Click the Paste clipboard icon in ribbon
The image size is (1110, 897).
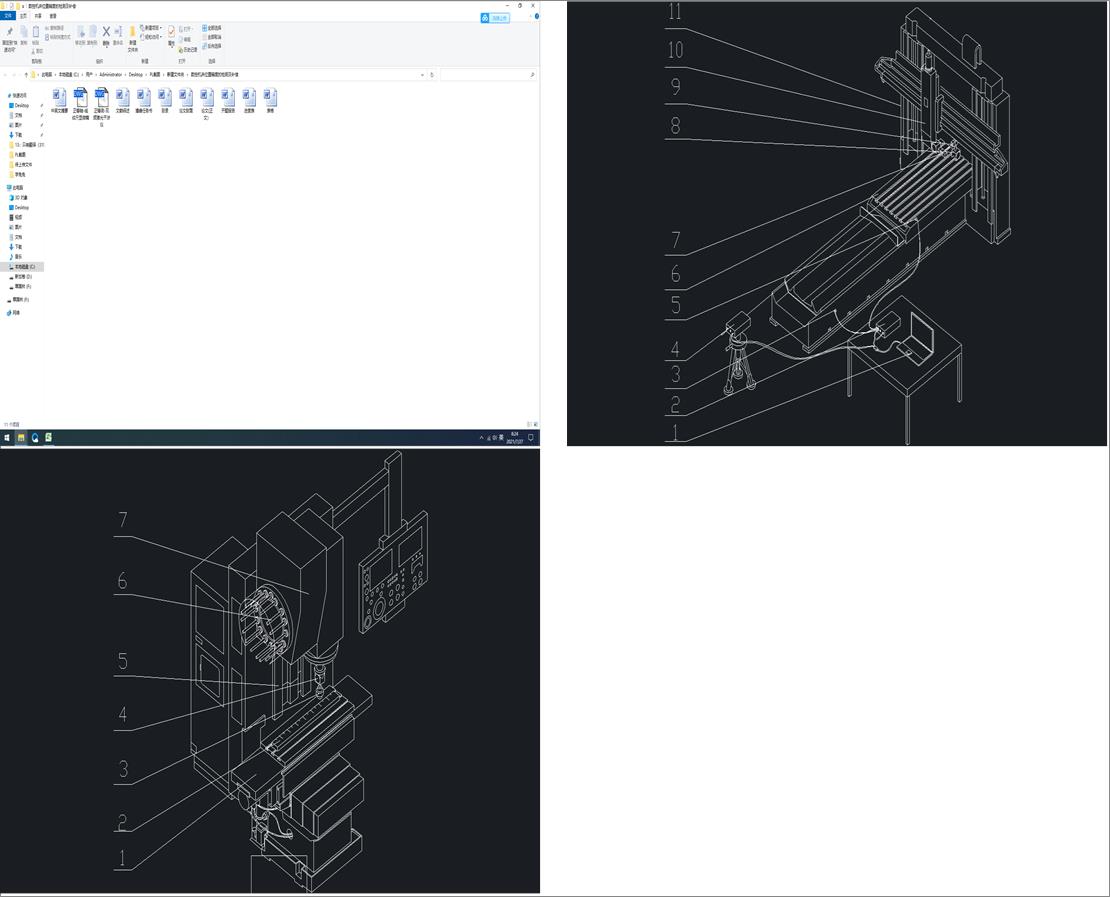tap(35, 35)
